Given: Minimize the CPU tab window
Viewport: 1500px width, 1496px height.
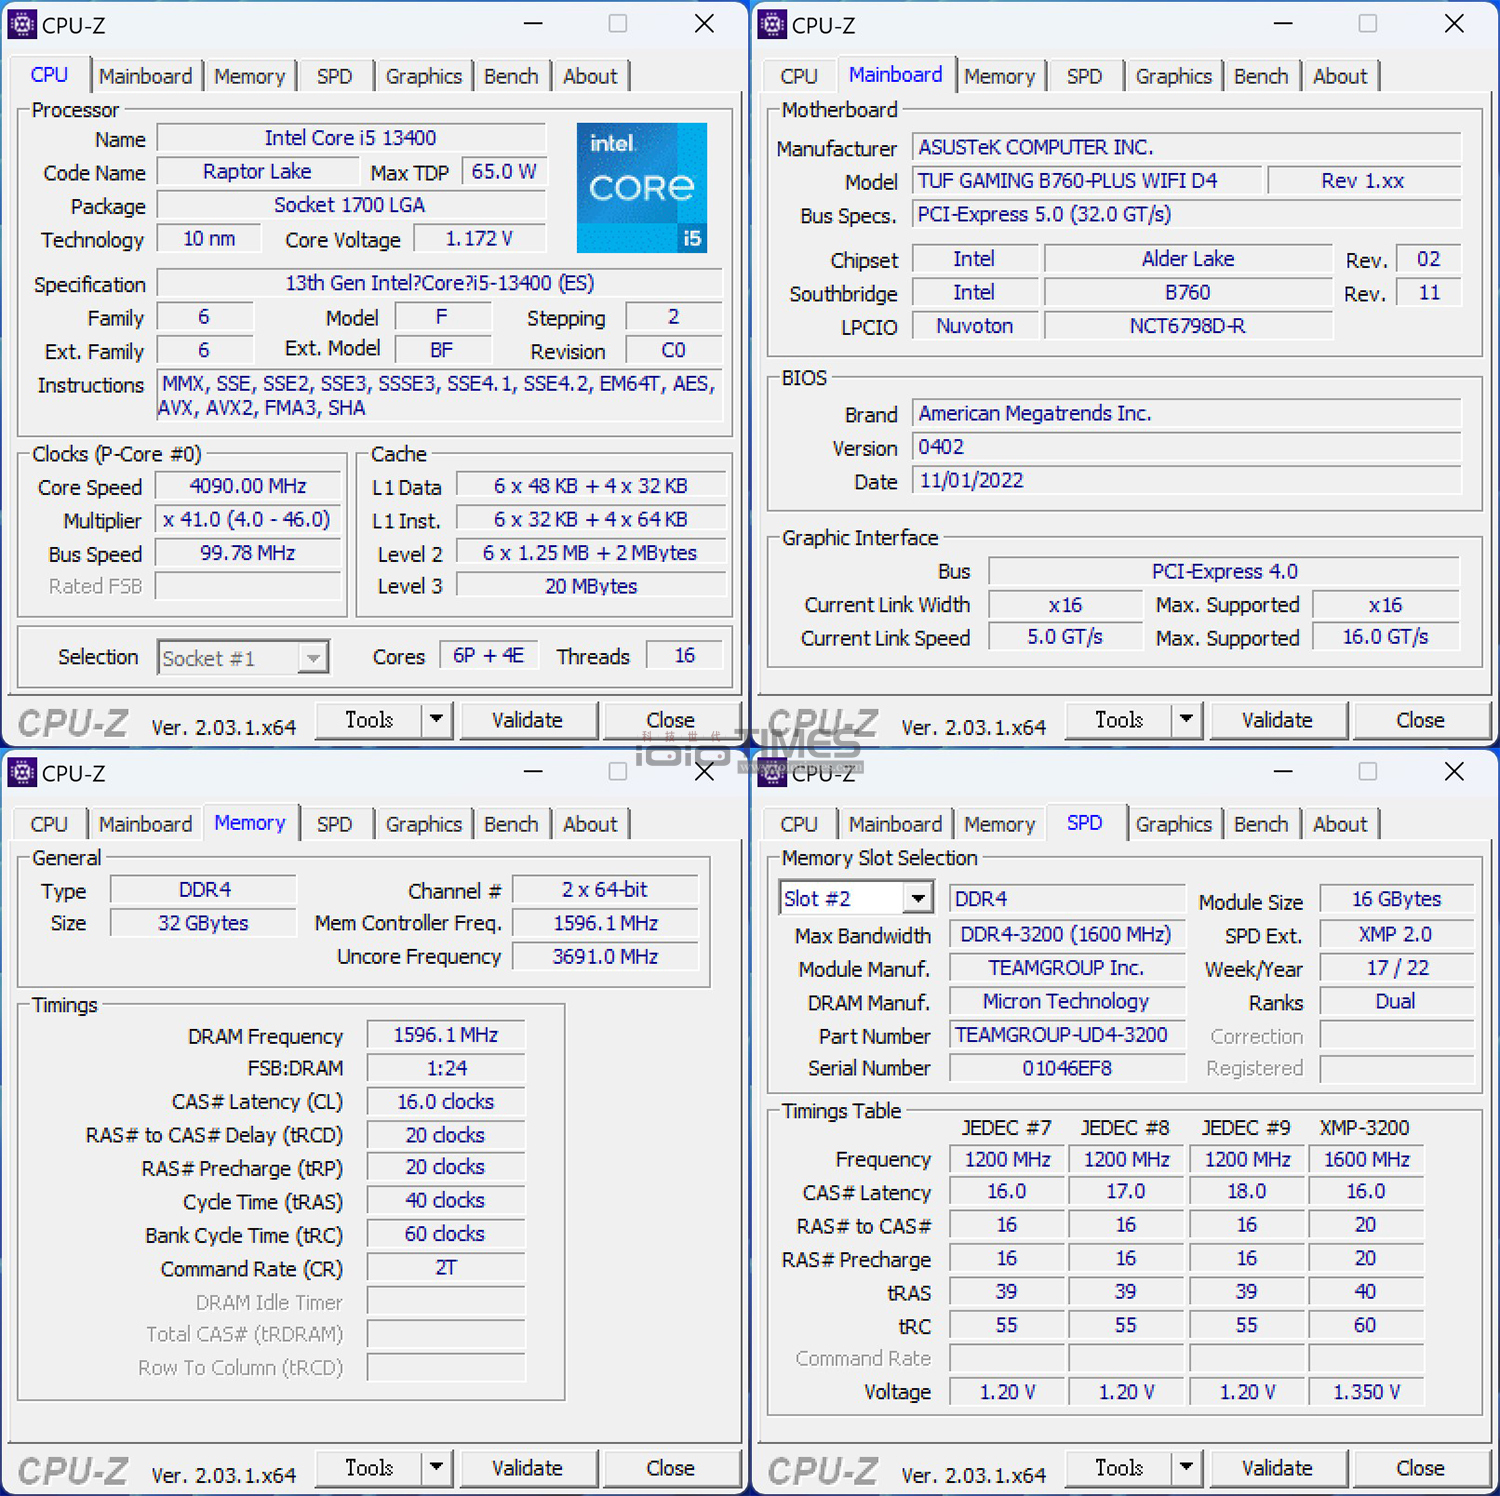Looking at the screenshot, I should 533,24.
